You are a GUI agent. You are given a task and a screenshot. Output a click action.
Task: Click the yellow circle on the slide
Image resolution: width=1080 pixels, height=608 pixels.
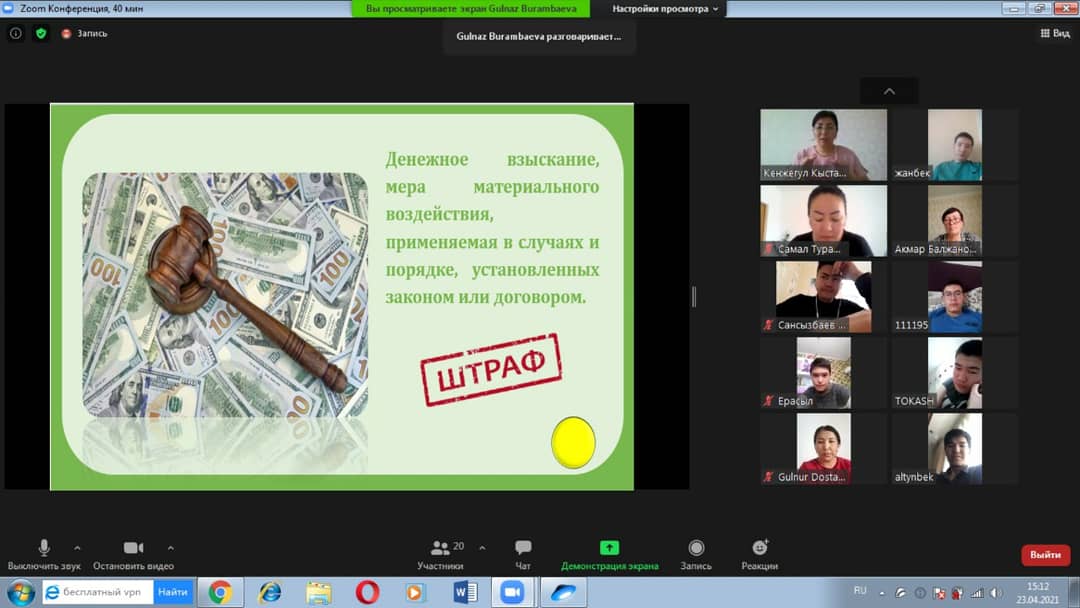tap(574, 442)
